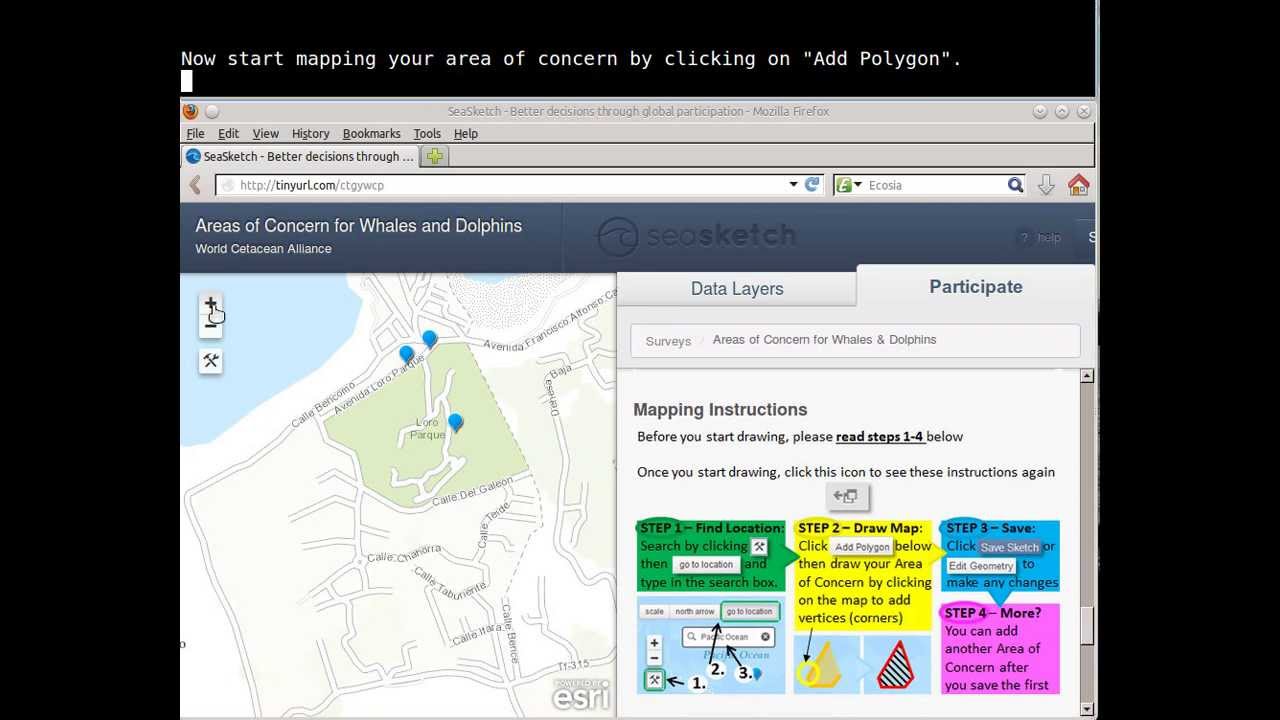Open the History menu
Image resolution: width=1280 pixels, height=720 pixels.
click(310, 133)
